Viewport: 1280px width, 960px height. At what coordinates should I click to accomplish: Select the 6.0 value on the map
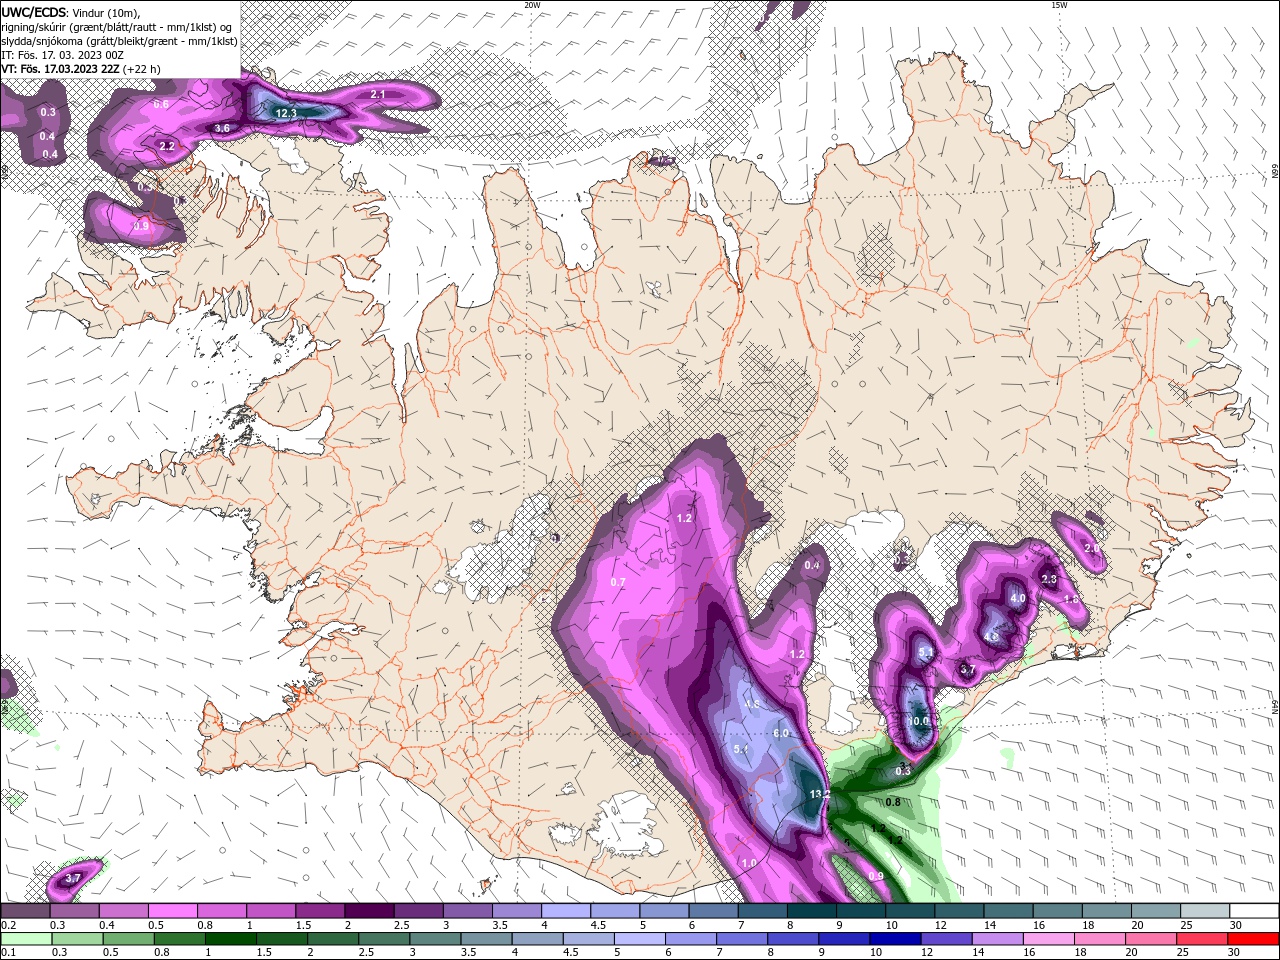(781, 733)
